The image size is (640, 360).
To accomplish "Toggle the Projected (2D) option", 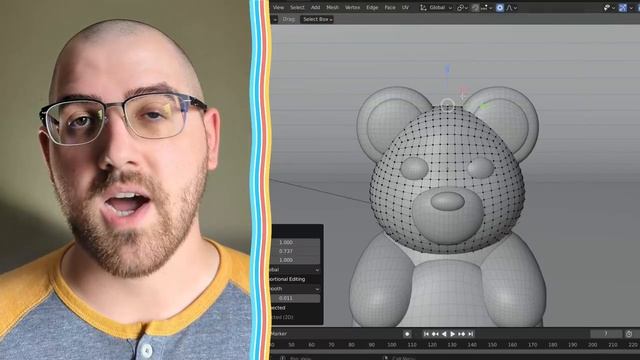I will pos(282,317).
